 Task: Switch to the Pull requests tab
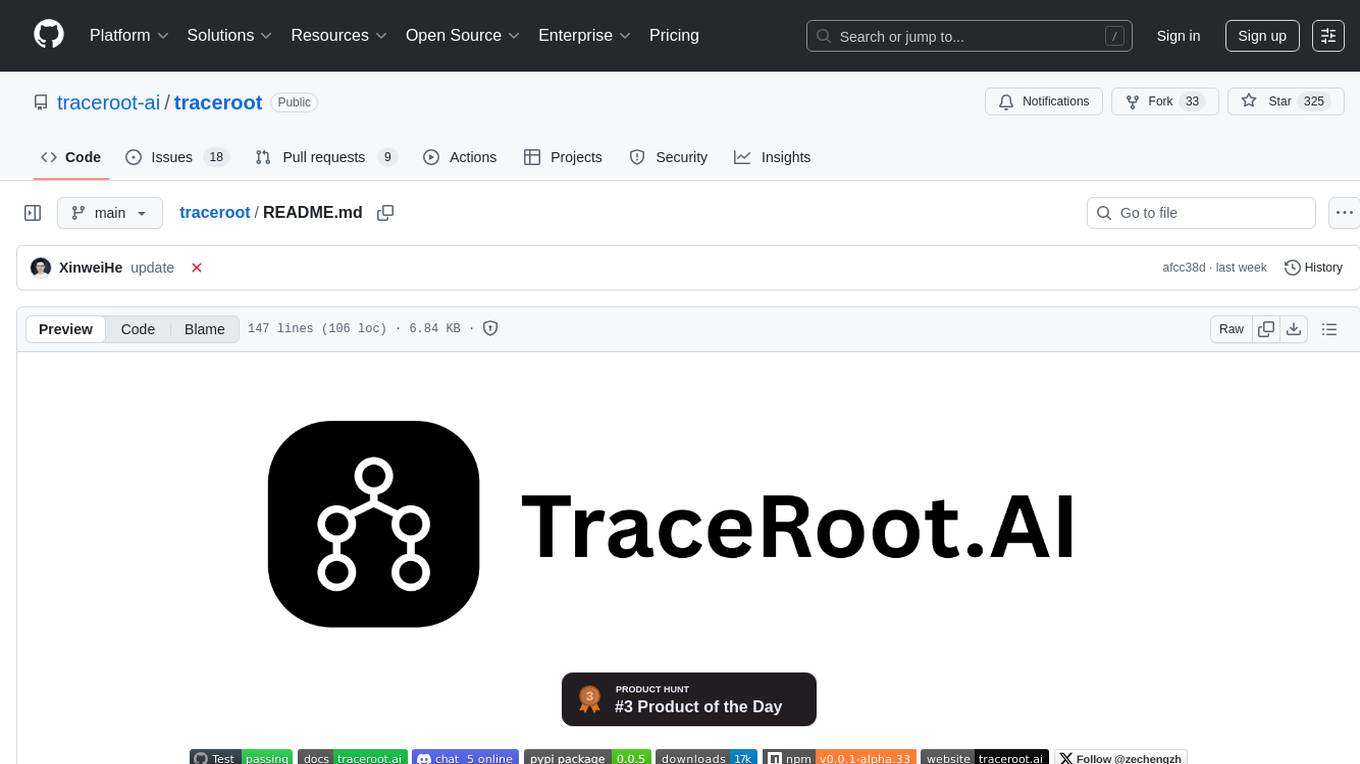click(x=326, y=157)
